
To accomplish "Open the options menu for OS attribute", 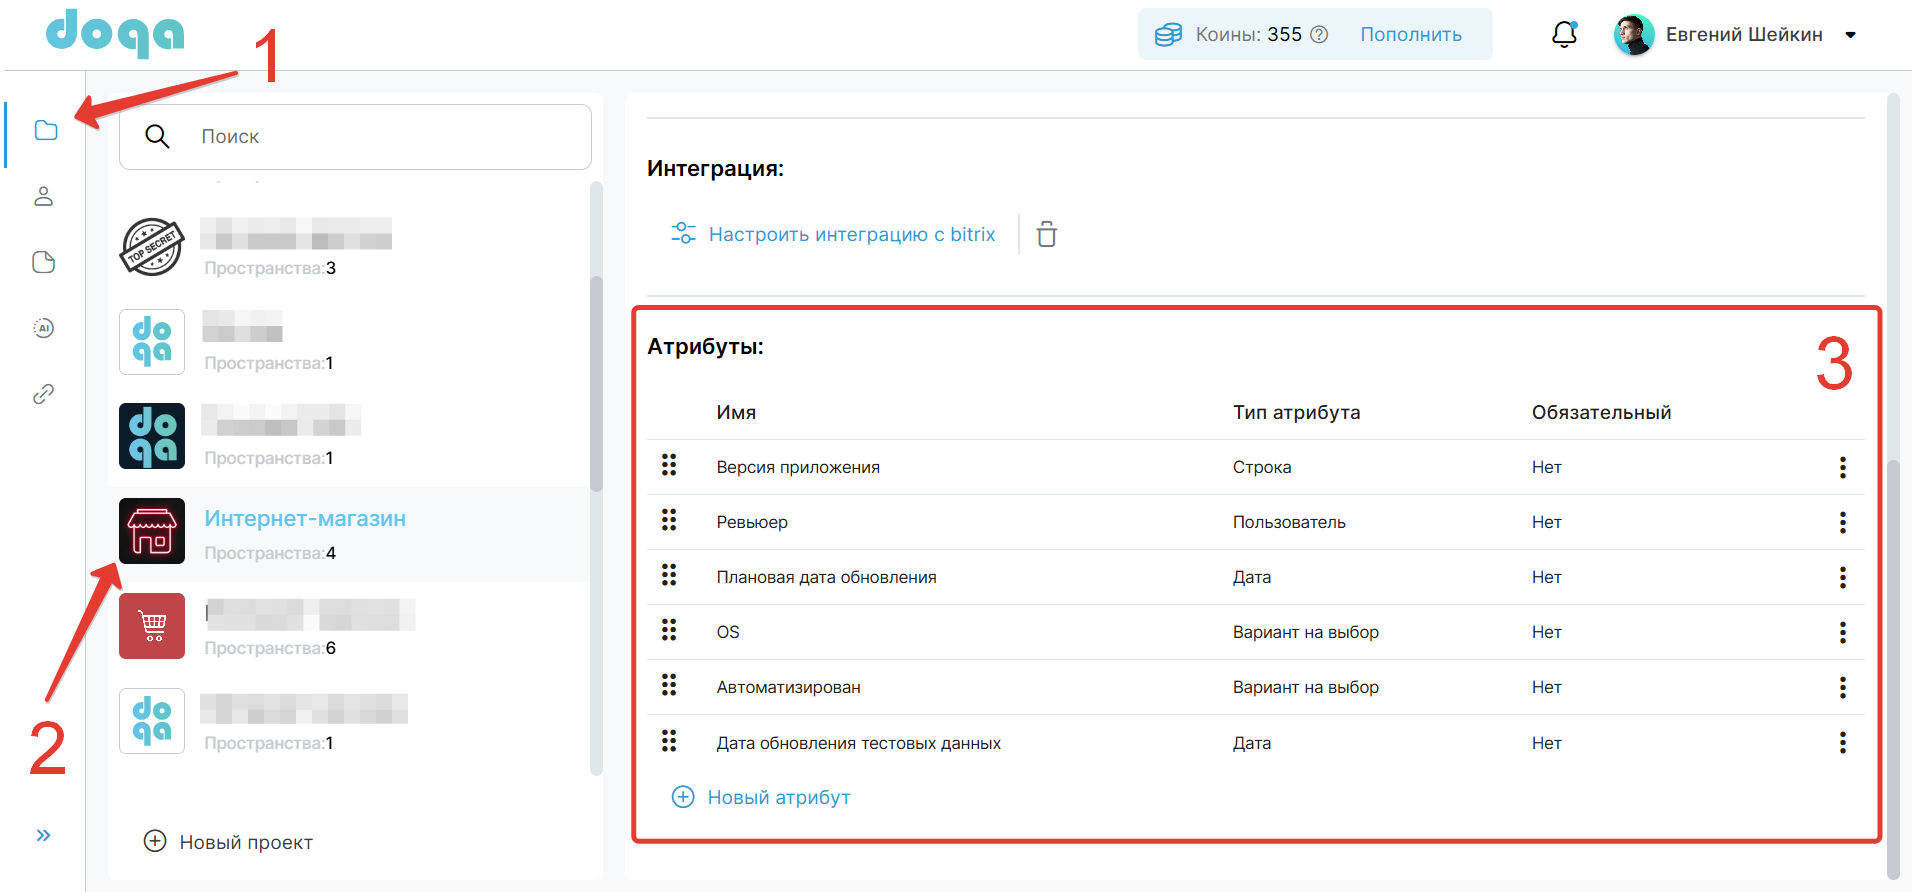I will tap(1842, 632).
